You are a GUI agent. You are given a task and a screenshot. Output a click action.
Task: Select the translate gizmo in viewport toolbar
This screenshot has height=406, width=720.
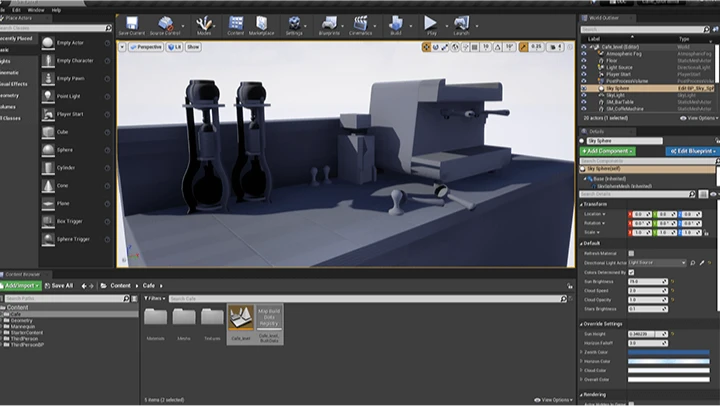click(426, 47)
